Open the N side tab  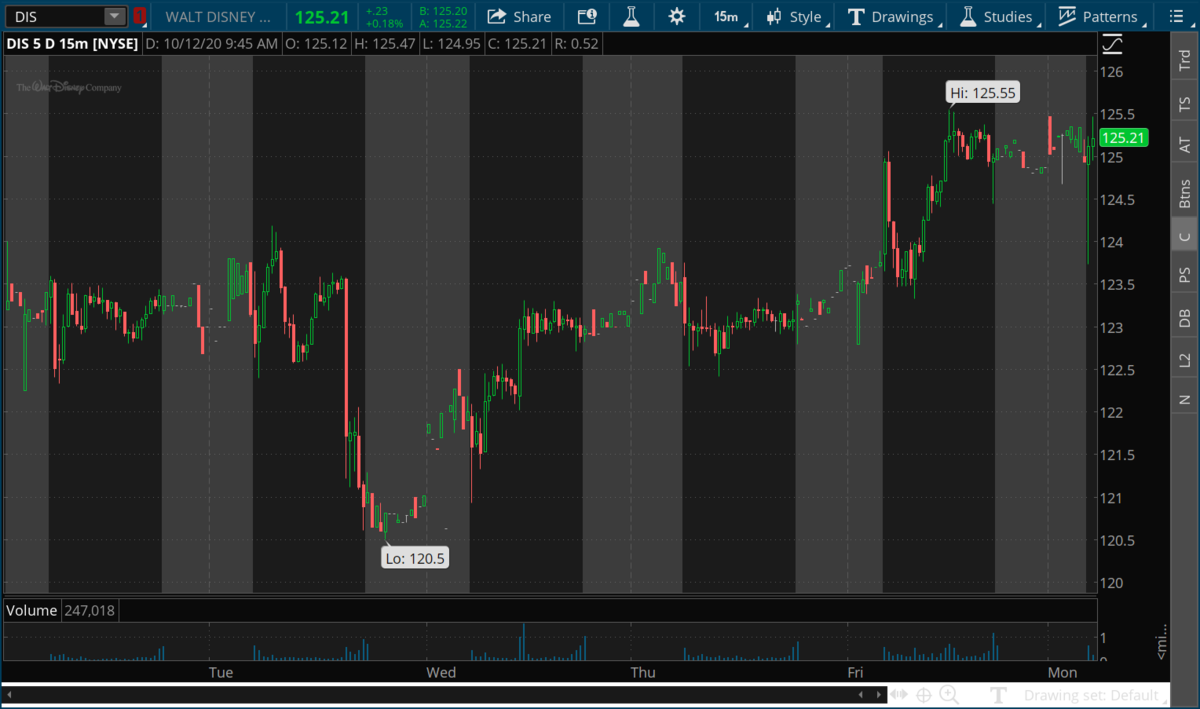pyautogui.click(x=1184, y=399)
